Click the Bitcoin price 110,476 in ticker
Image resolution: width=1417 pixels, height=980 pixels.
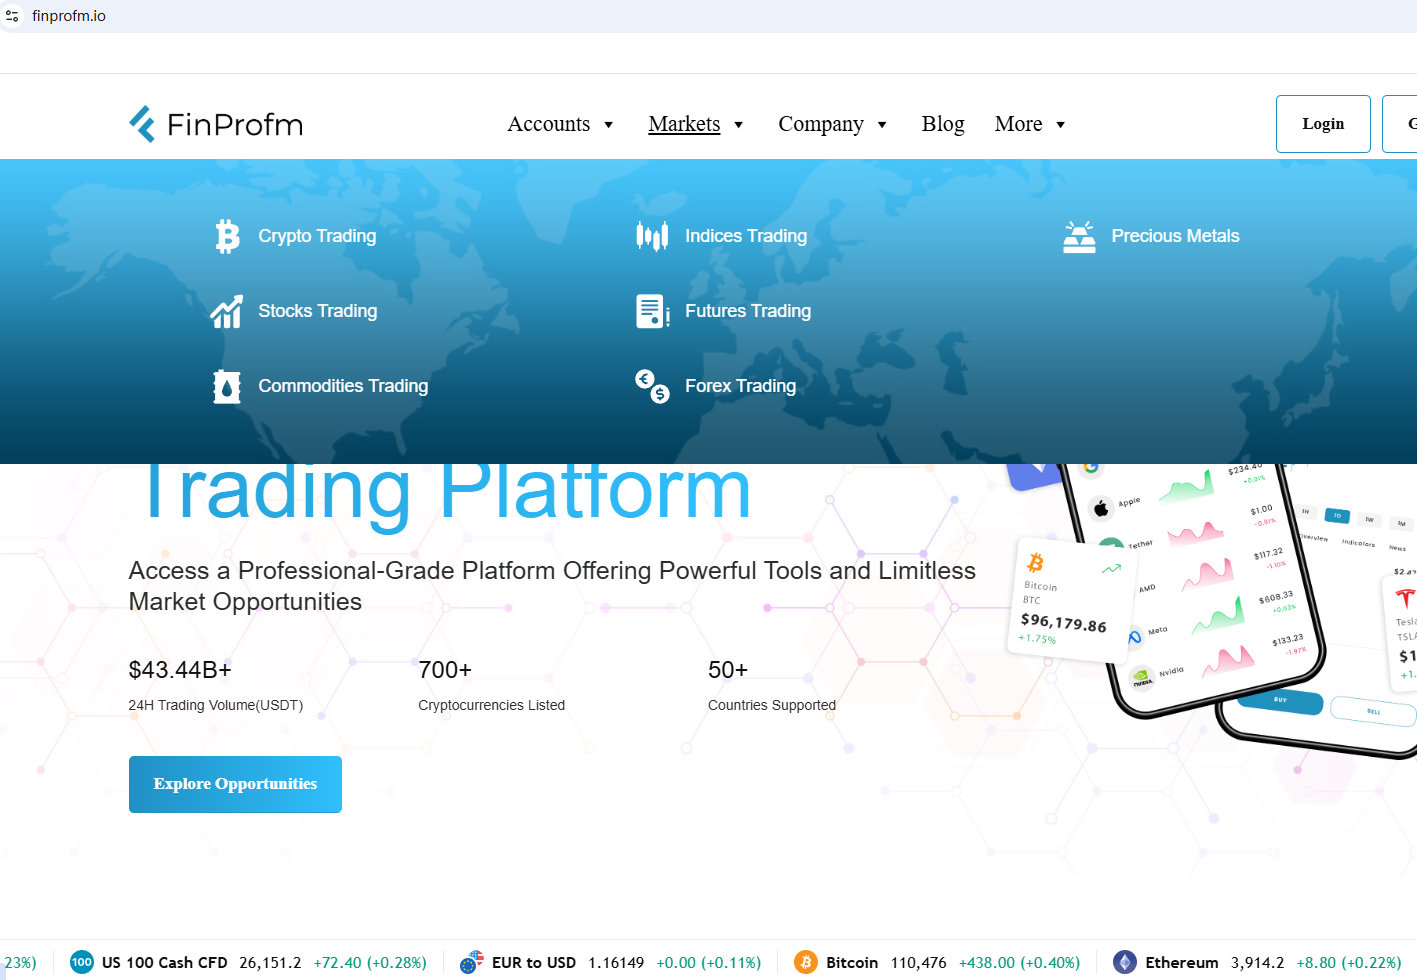tap(919, 963)
